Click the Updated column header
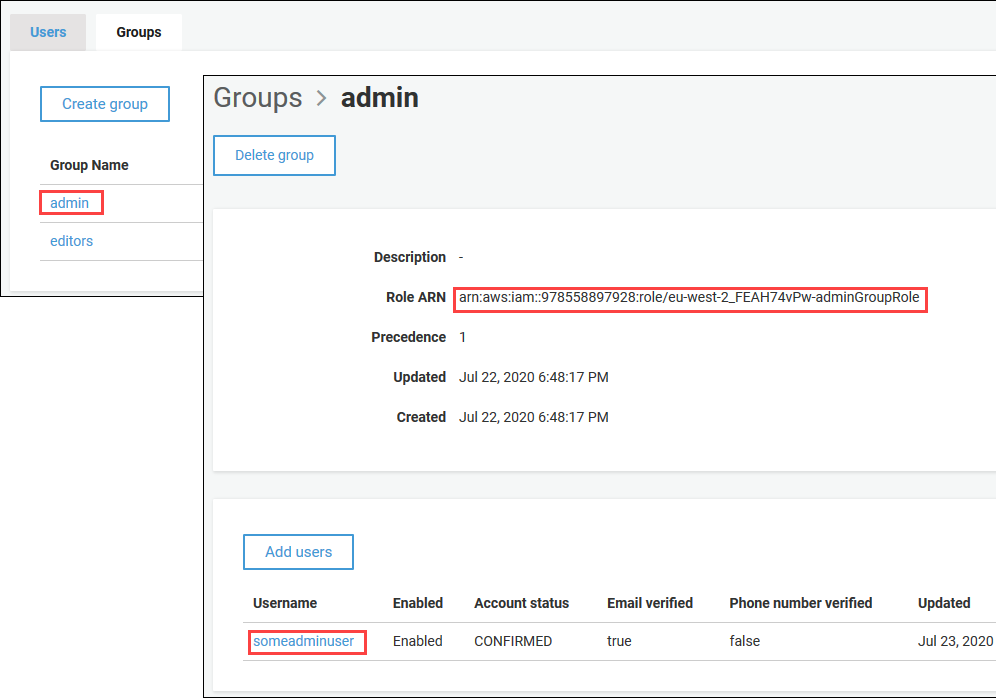 (943, 602)
